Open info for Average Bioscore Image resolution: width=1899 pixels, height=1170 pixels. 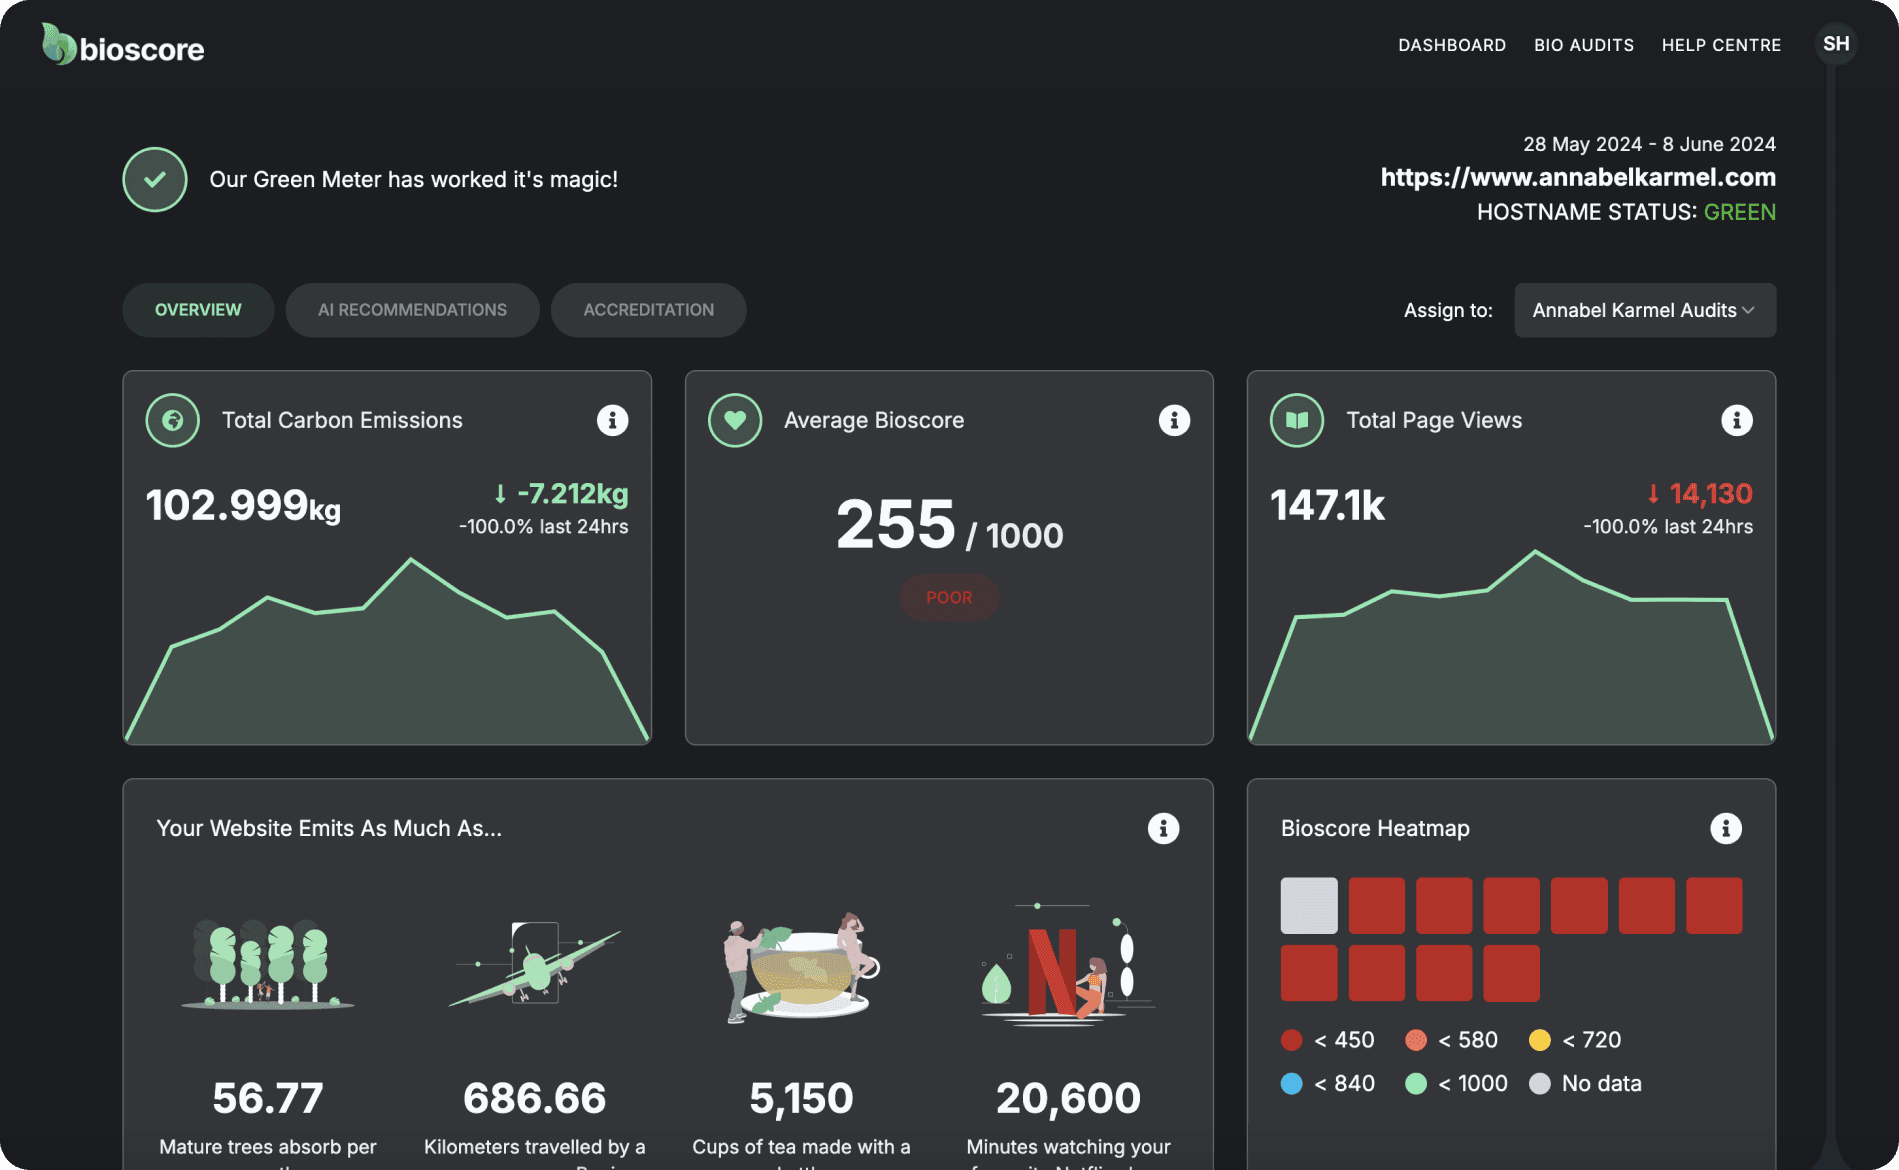click(x=1174, y=420)
